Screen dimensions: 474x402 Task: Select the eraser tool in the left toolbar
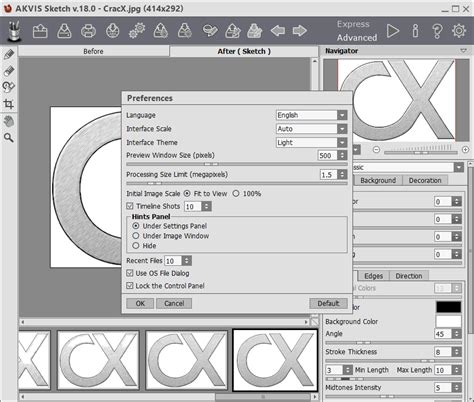[9, 71]
